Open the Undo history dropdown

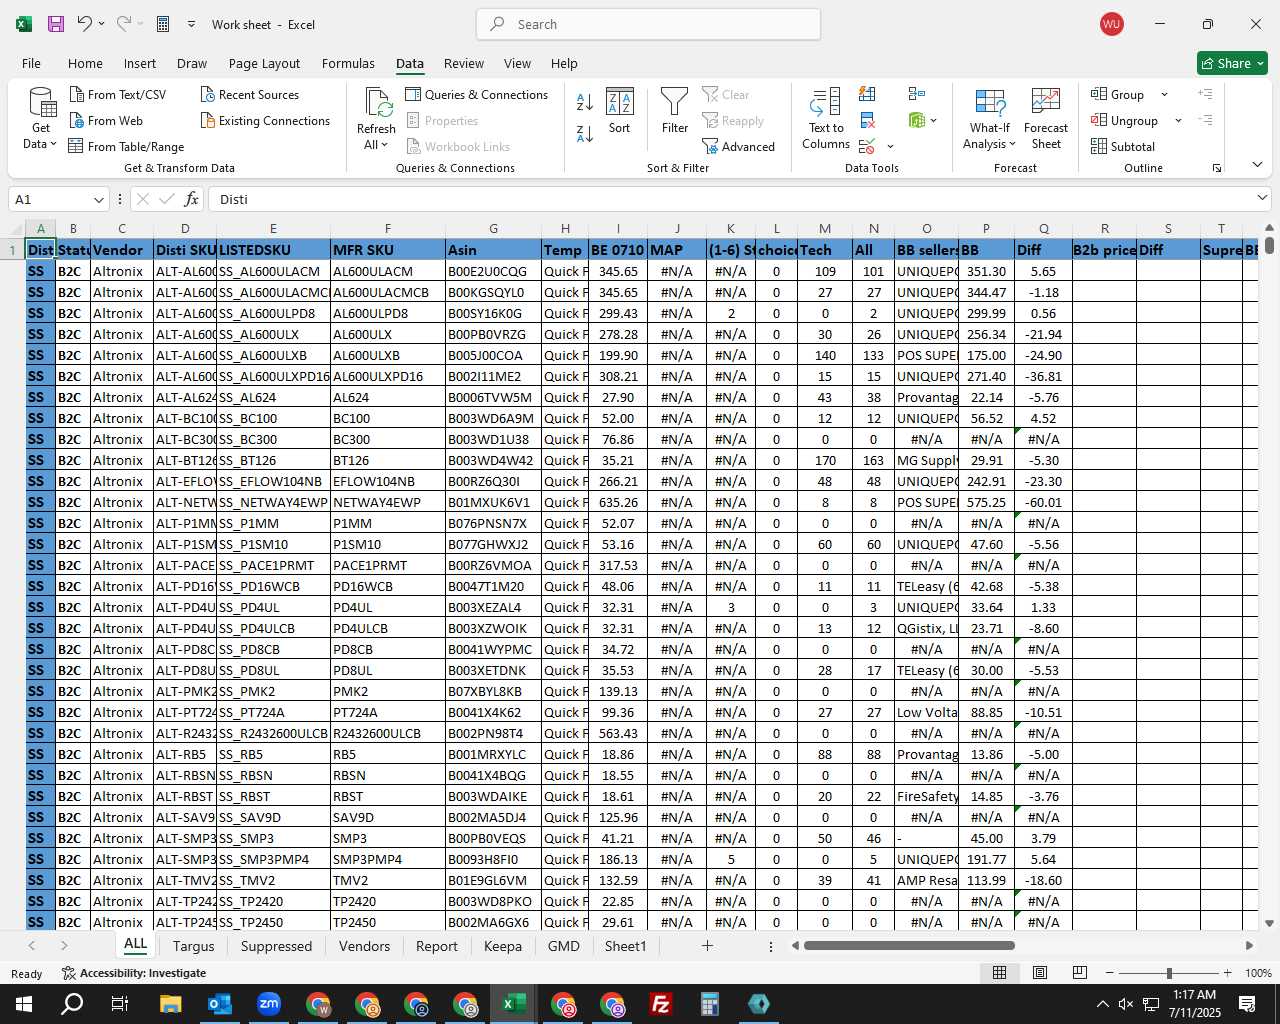[x=101, y=24]
